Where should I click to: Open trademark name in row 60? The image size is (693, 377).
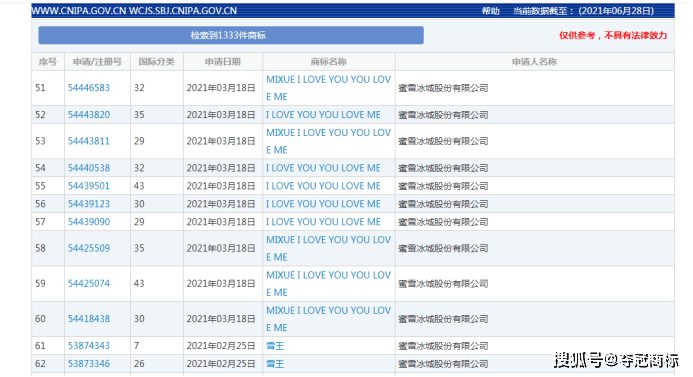point(328,319)
